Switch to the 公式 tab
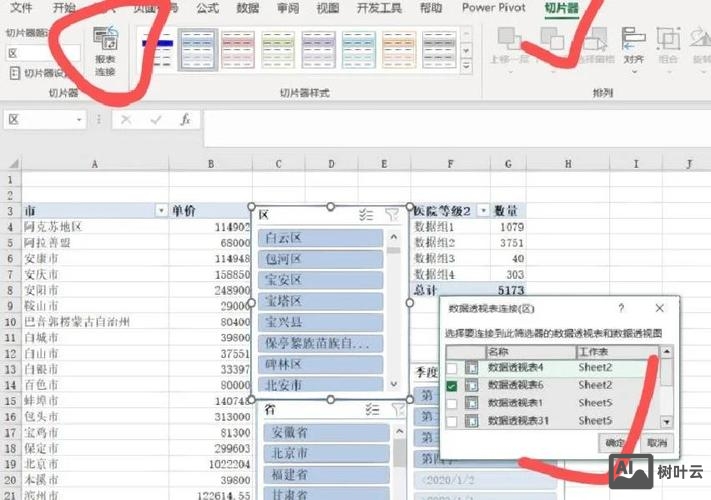 208,8
